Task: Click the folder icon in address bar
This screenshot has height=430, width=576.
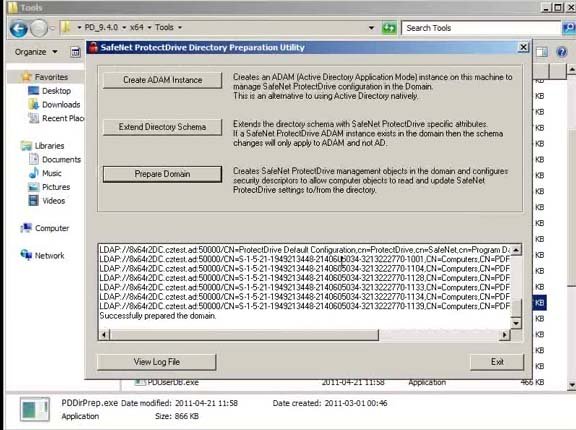Action: coord(66,27)
